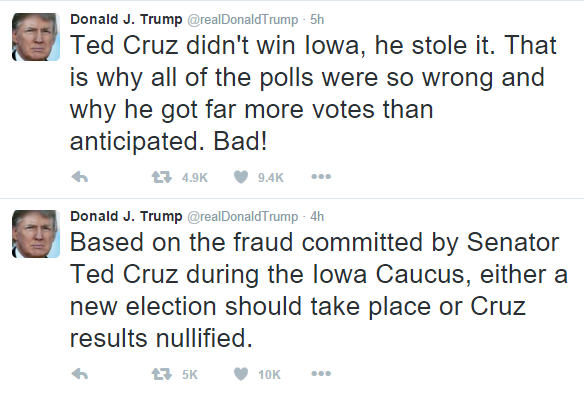584x393 pixels.
Task: Open more options on the first tweet
Action: (x=321, y=177)
